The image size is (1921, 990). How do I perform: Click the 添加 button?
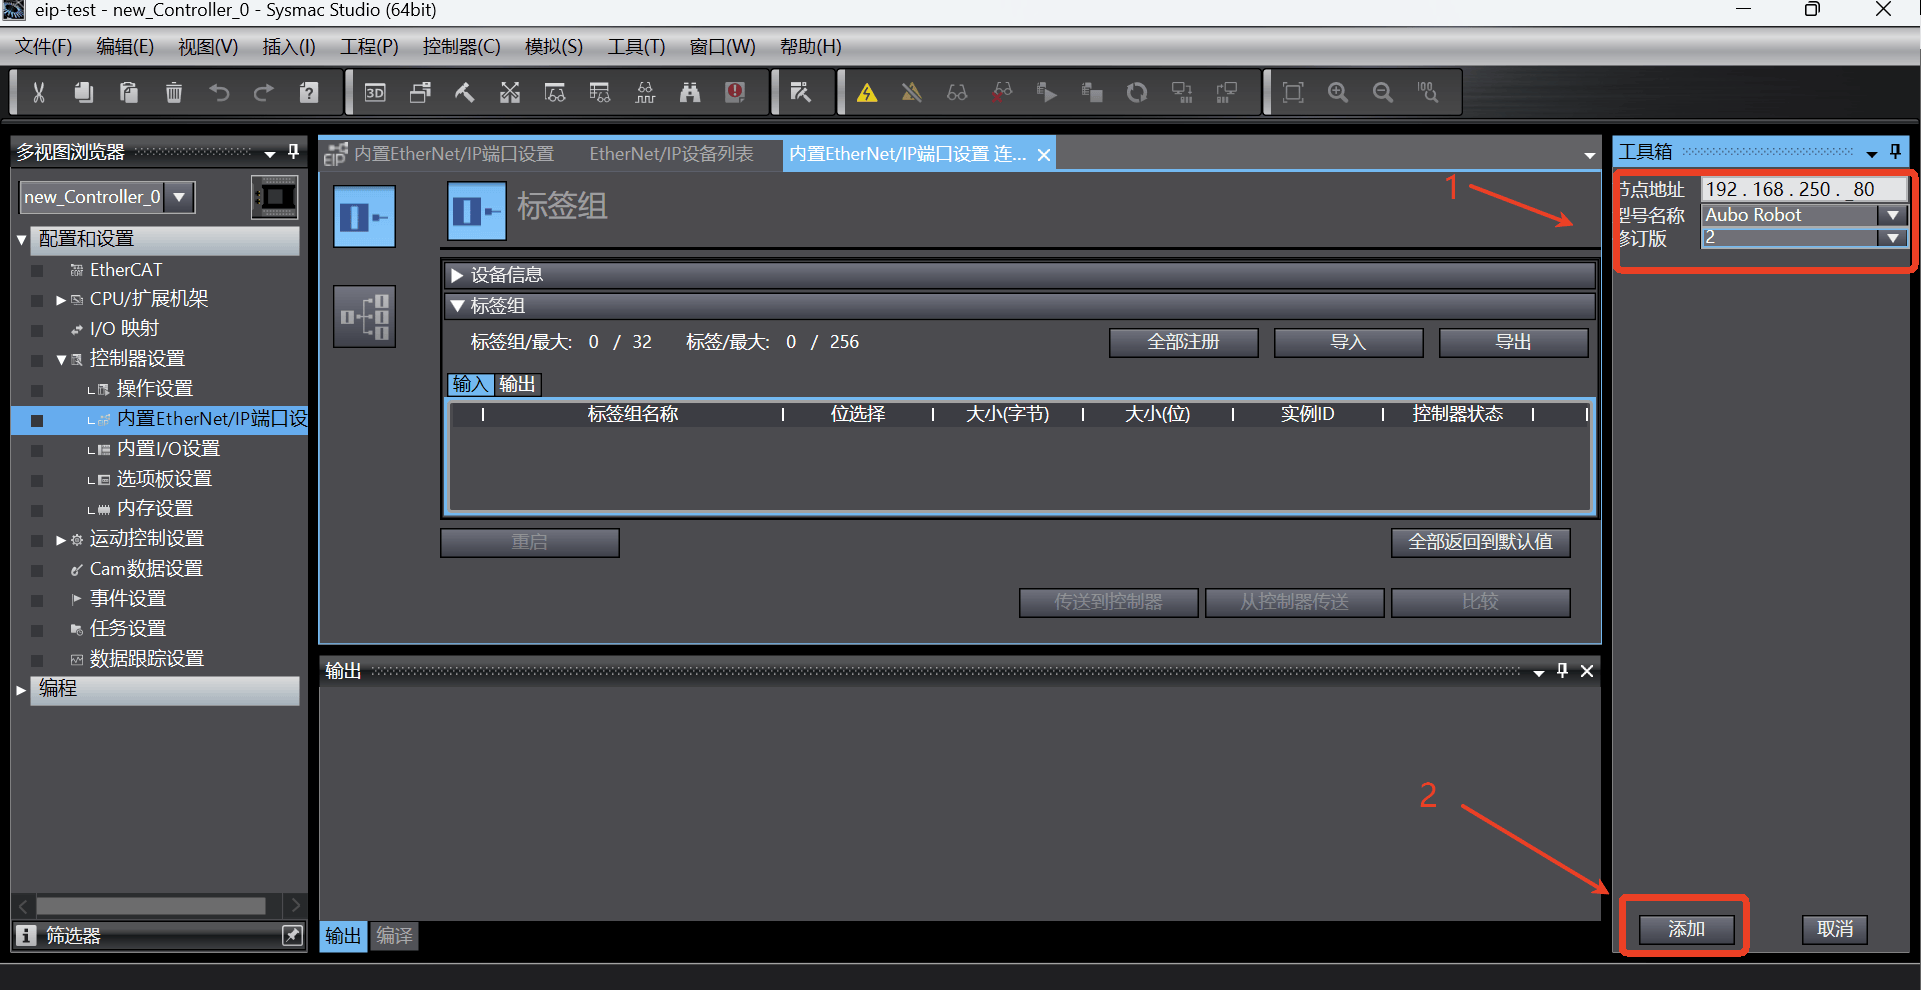pos(1686,929)
